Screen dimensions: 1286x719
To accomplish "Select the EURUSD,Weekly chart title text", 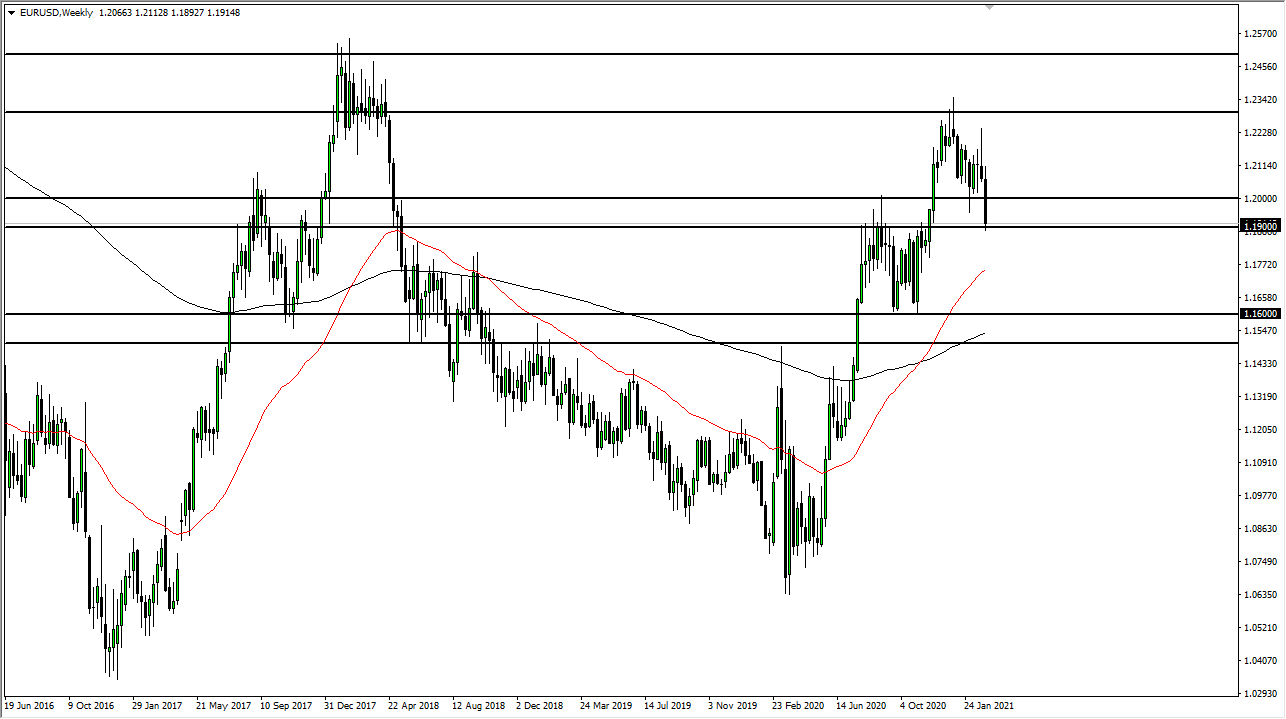I will coord(55,13).
